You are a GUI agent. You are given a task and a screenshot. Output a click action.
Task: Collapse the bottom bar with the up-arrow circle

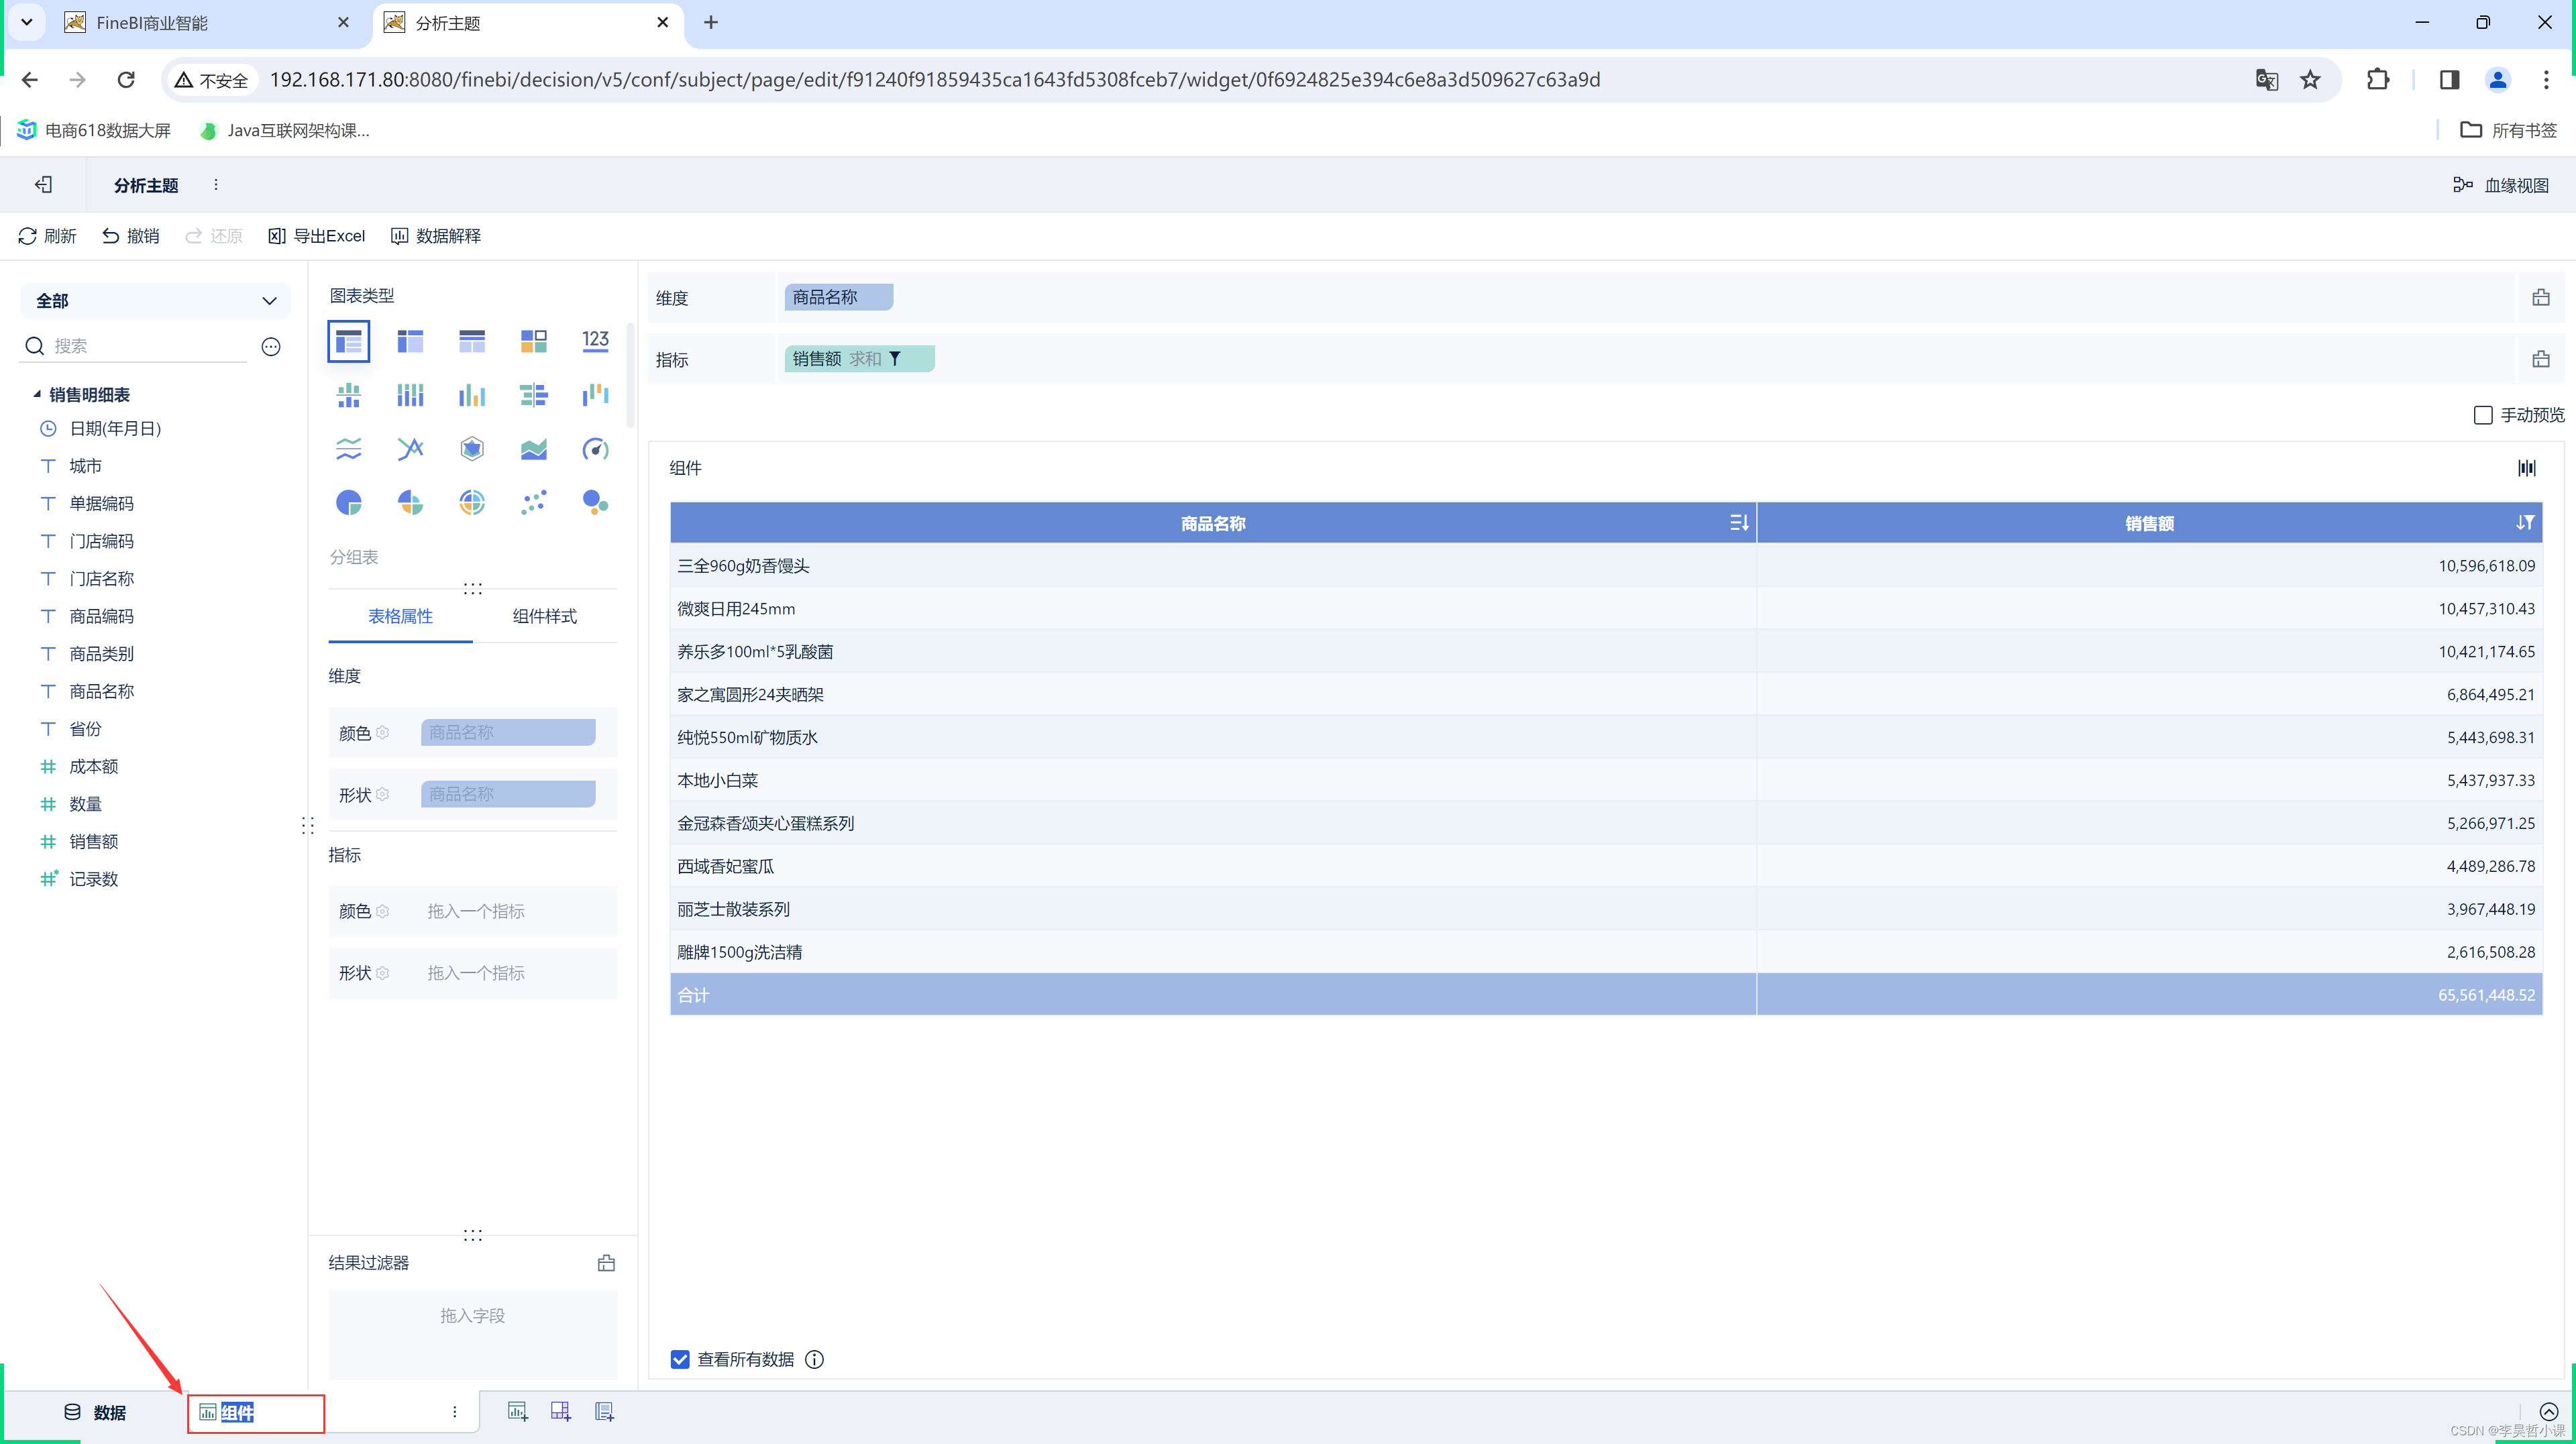click(x=2548, y=1412)
